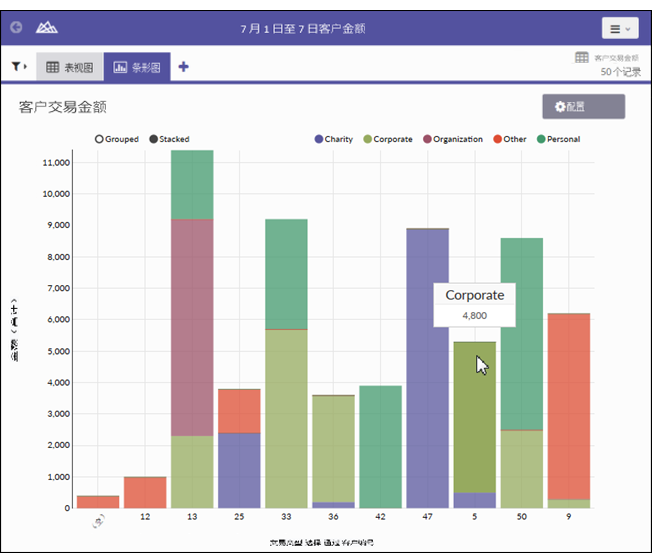The height and width of the screenshot is (553, 652).
Task: Toggle the Other series in legend
Action: [498, 139]
